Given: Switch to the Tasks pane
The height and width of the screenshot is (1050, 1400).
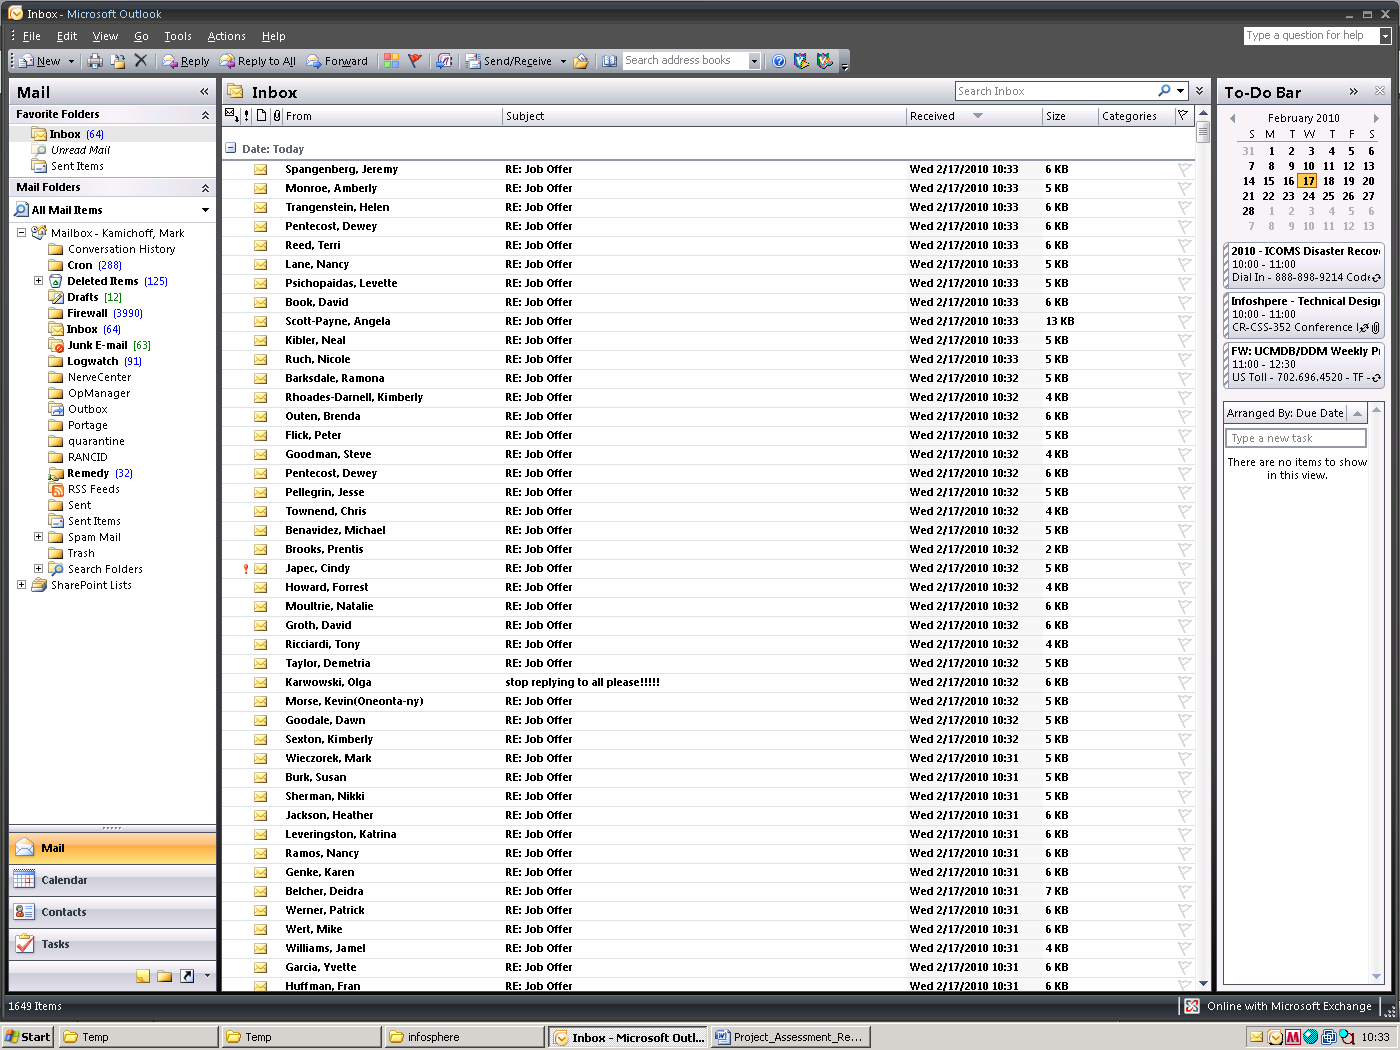Looking at the screenshot, I should click(112, 944).
